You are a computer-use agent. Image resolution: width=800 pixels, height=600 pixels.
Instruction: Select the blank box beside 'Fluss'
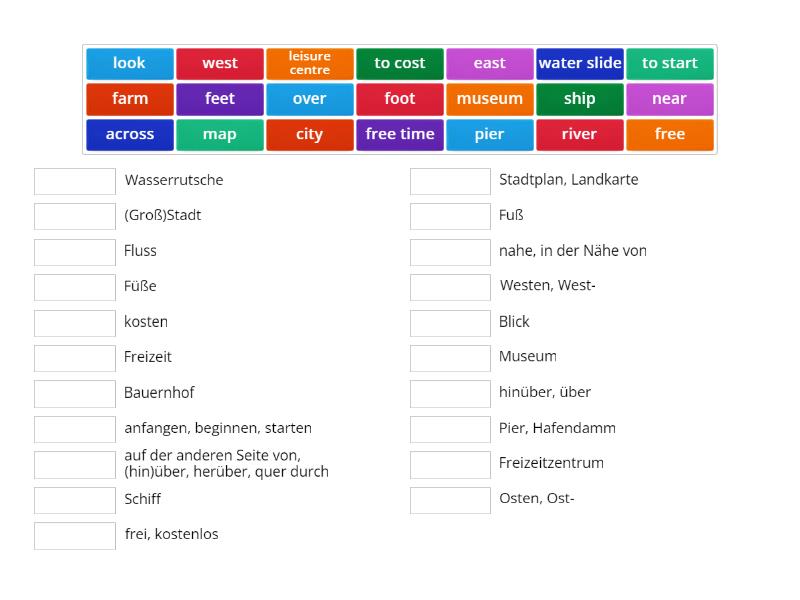[x=75, y=252]
